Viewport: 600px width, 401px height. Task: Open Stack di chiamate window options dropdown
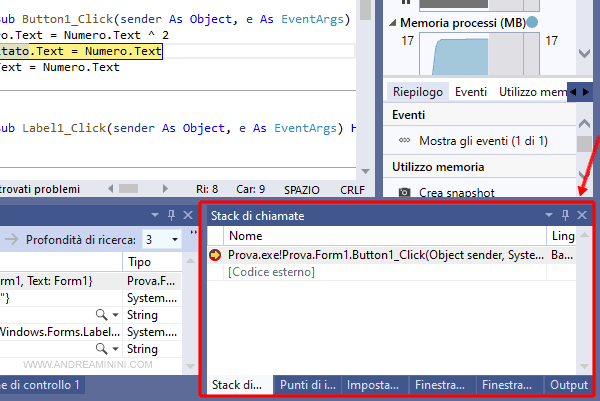pyautogui.click(x=547, y=215)
